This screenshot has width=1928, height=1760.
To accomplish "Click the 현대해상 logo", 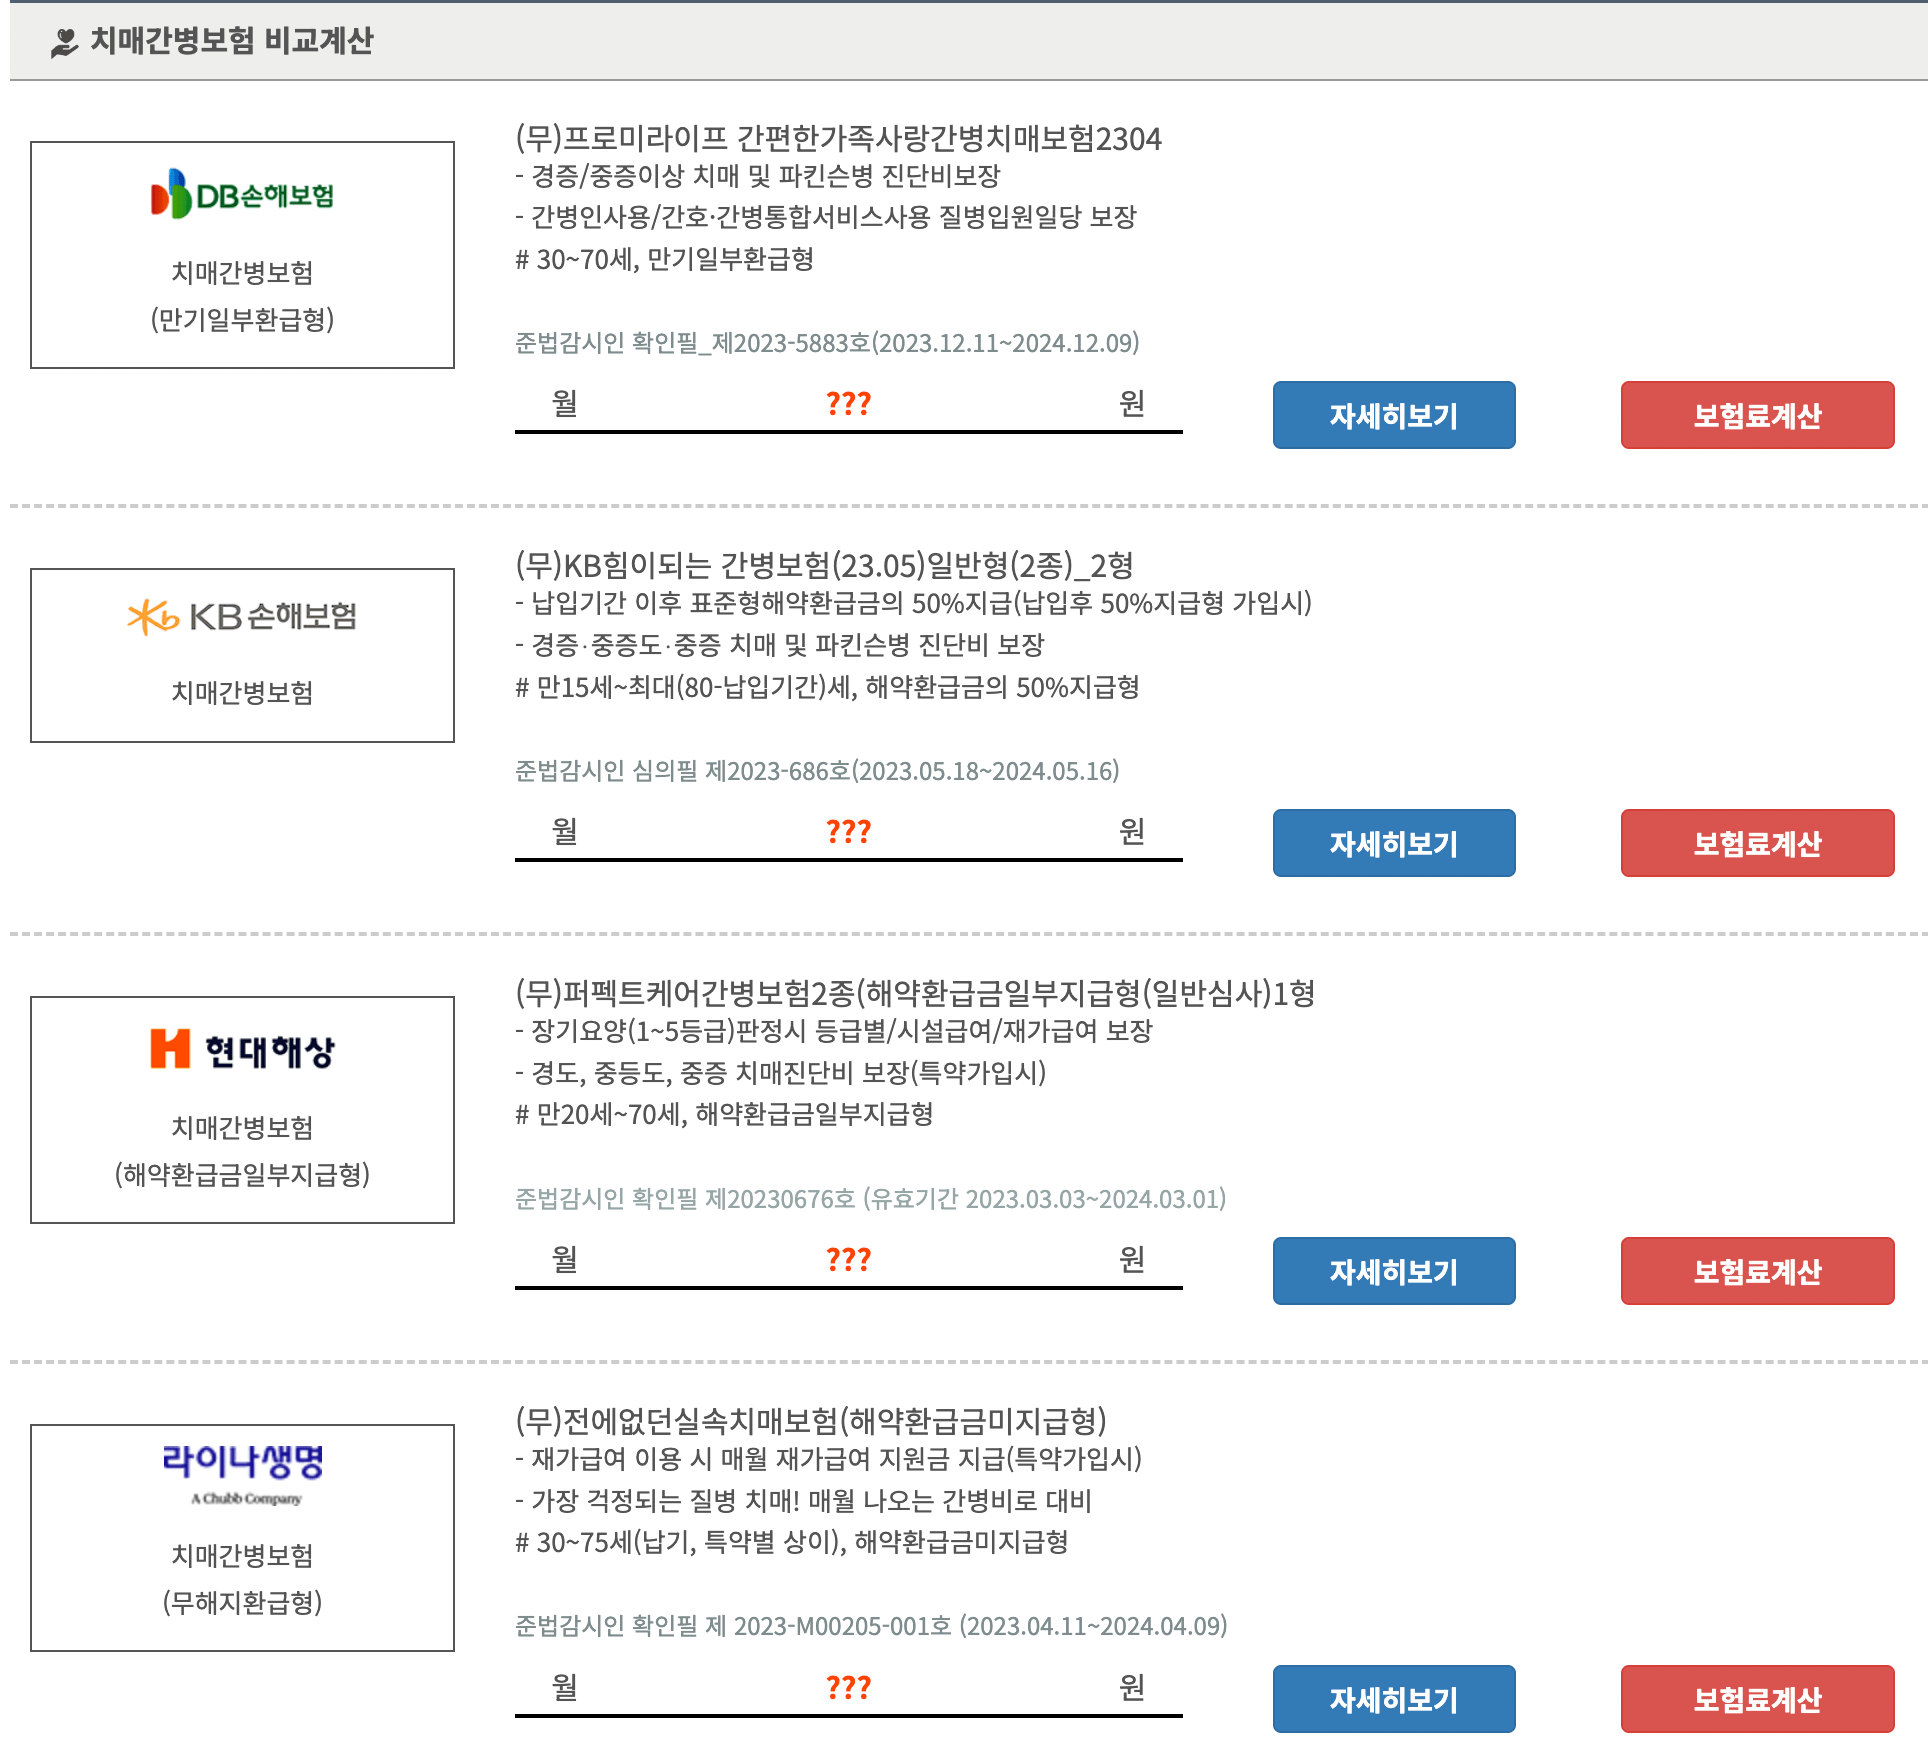I will pos(242,1050).
